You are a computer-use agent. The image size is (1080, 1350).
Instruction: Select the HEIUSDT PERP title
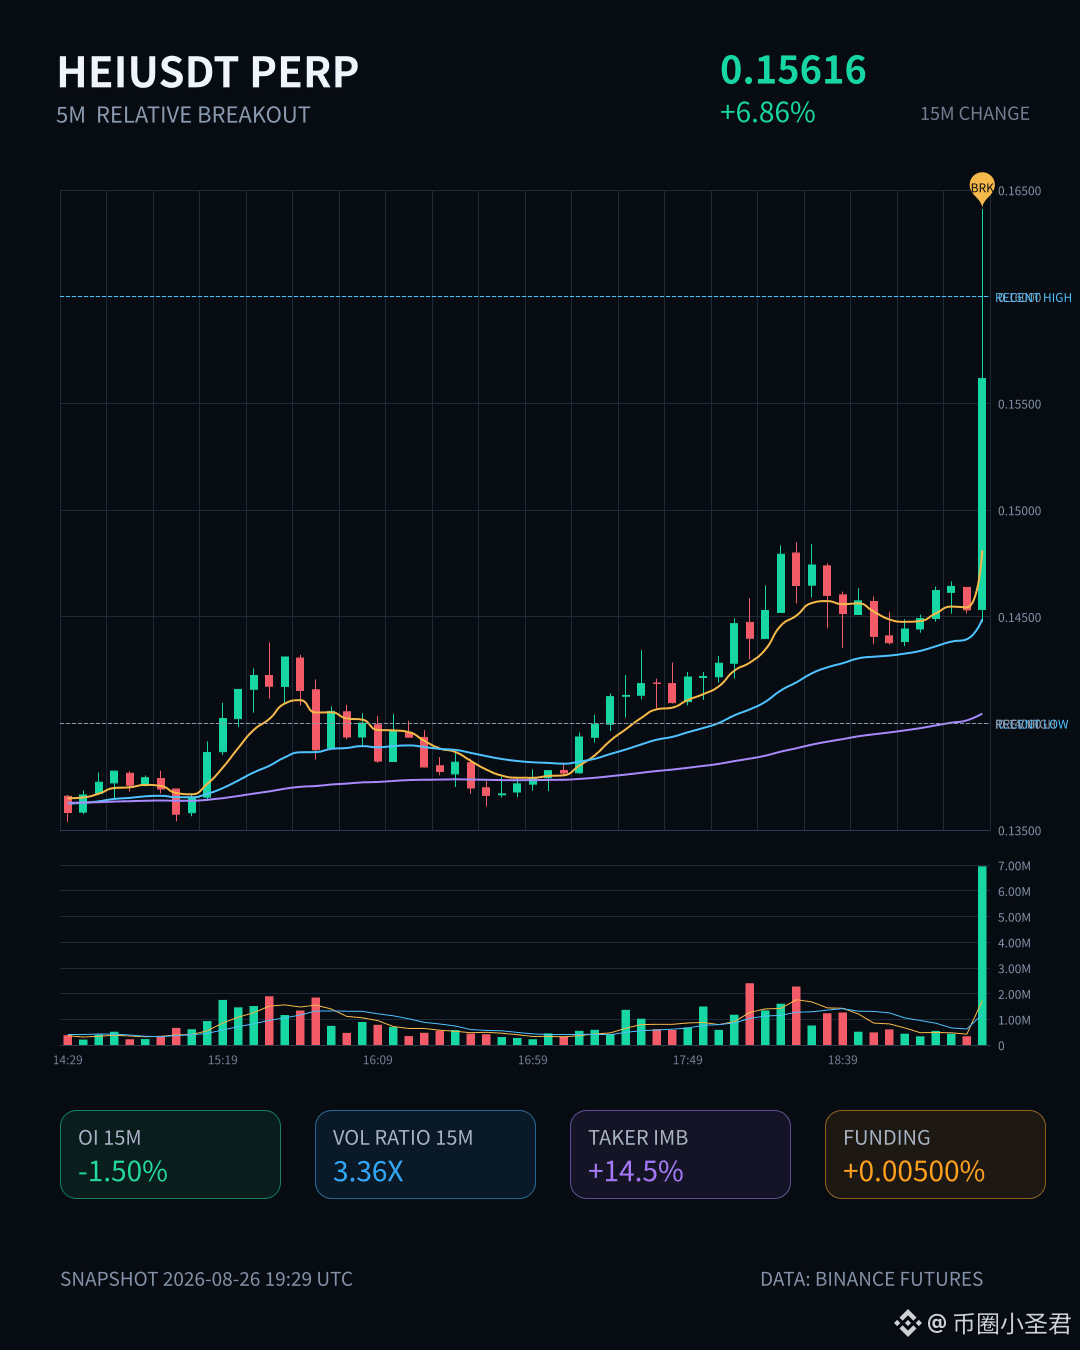click(x=208, y=72)
